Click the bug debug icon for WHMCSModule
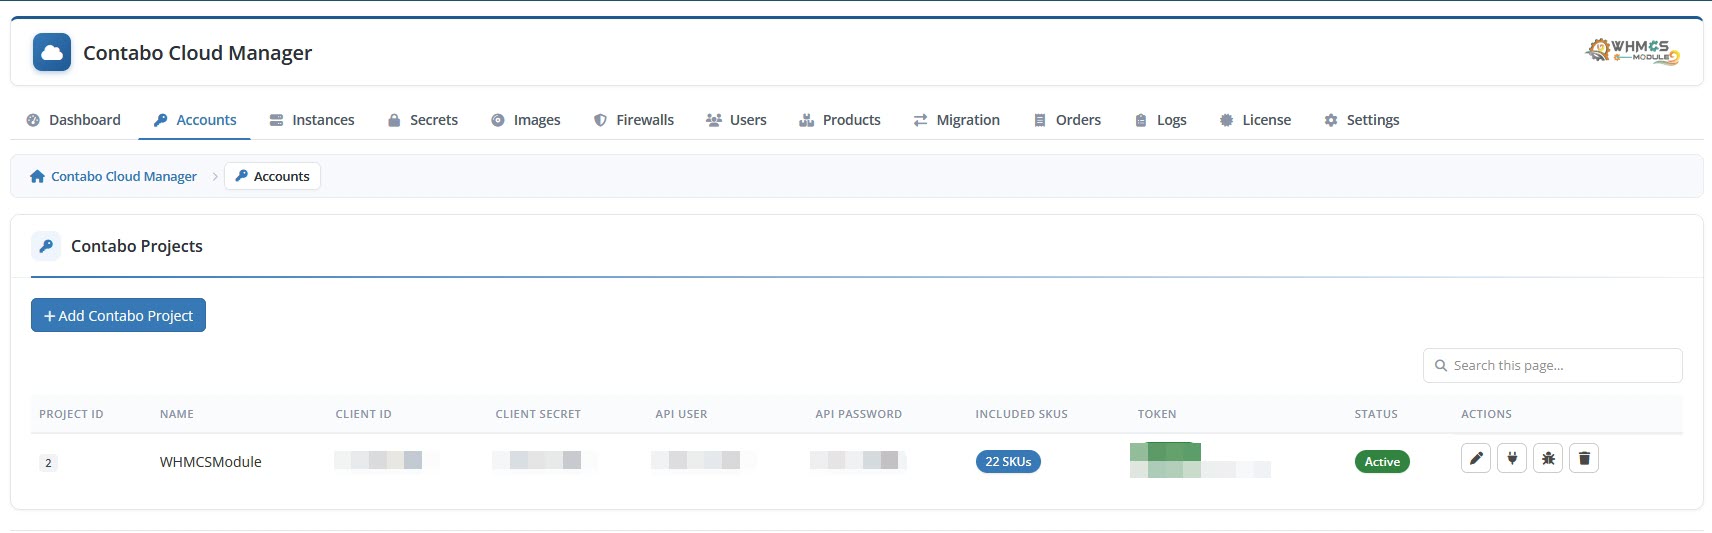The width and height of the screenshot is (1712, 533). pyautogui.click(x=1548, y=458)
